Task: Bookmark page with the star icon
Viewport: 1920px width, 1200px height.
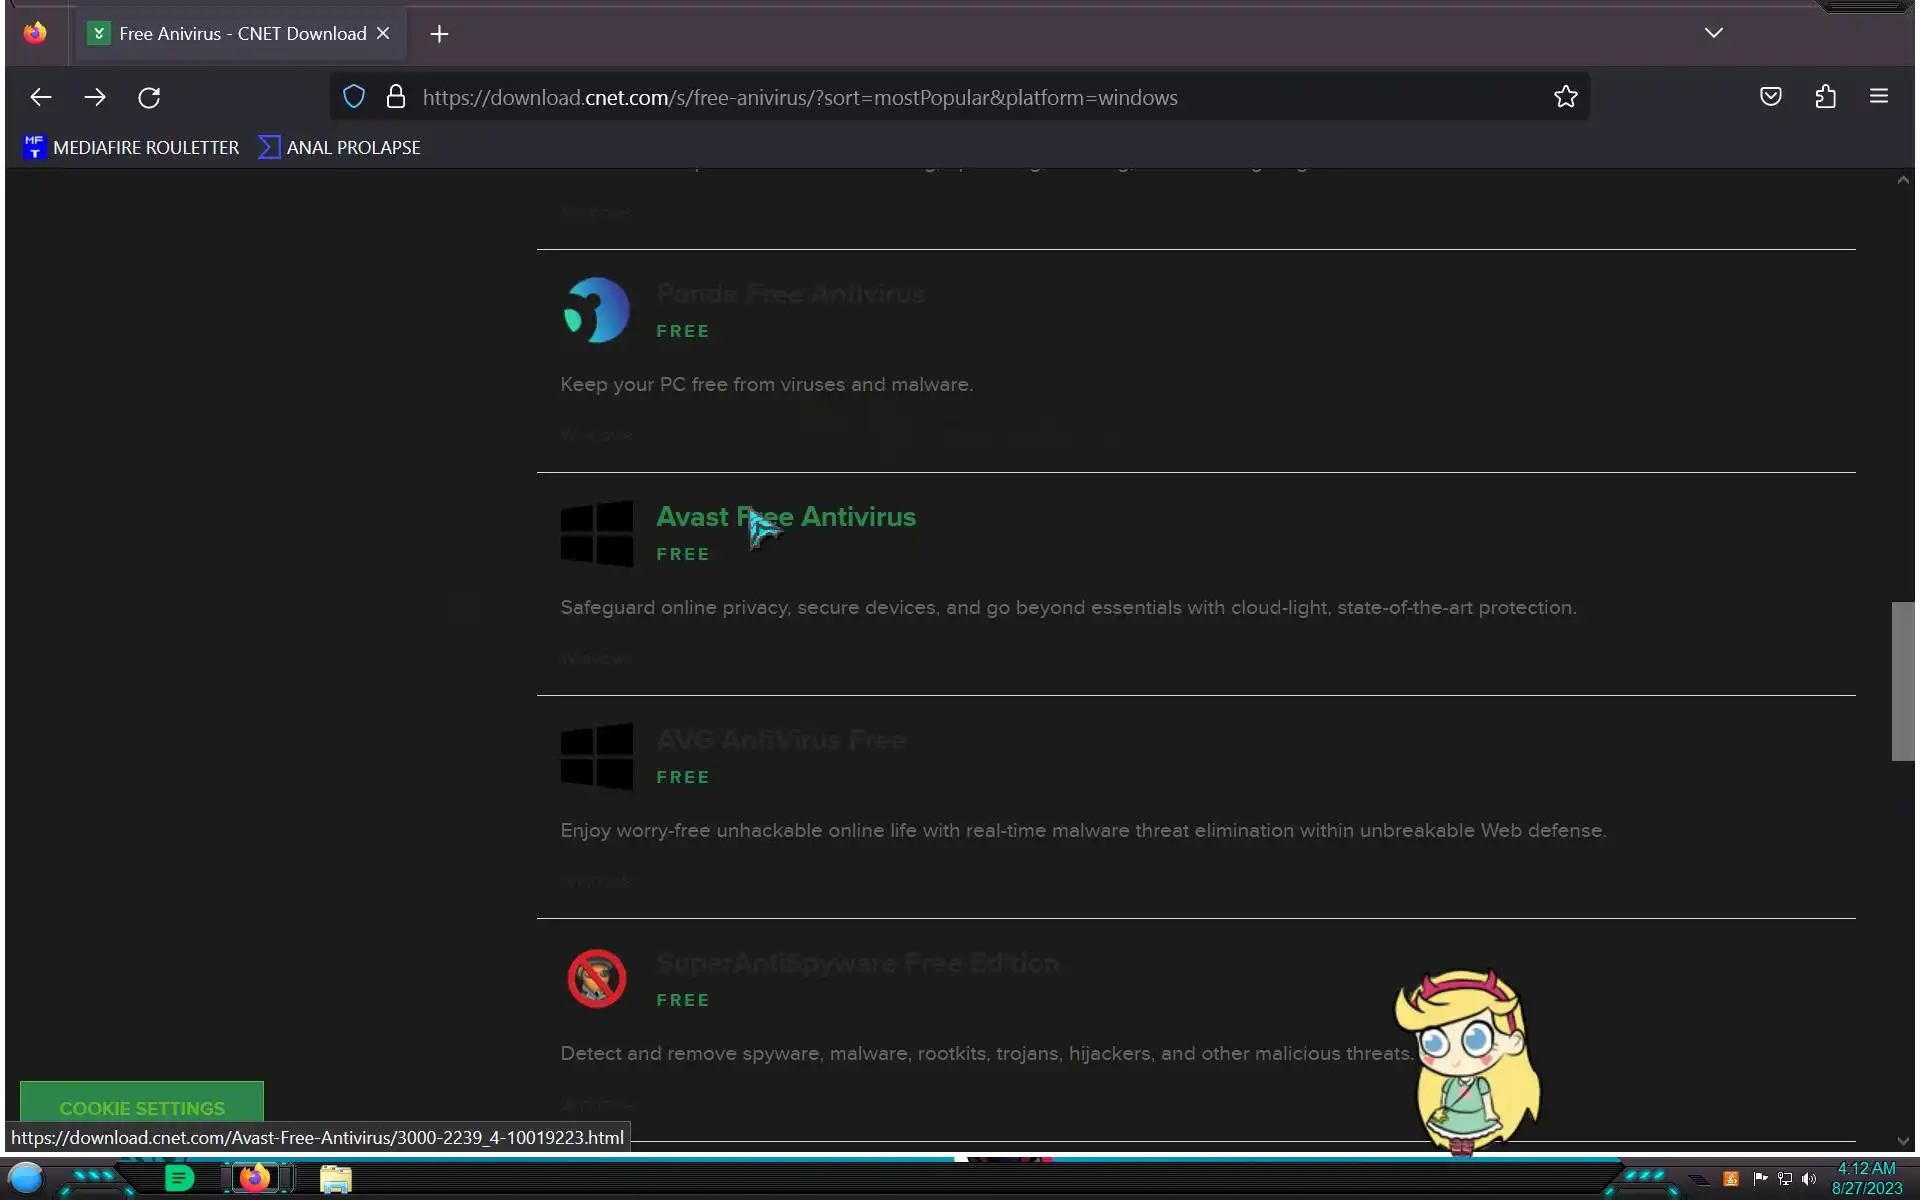Action: (x=1565, y=97)
